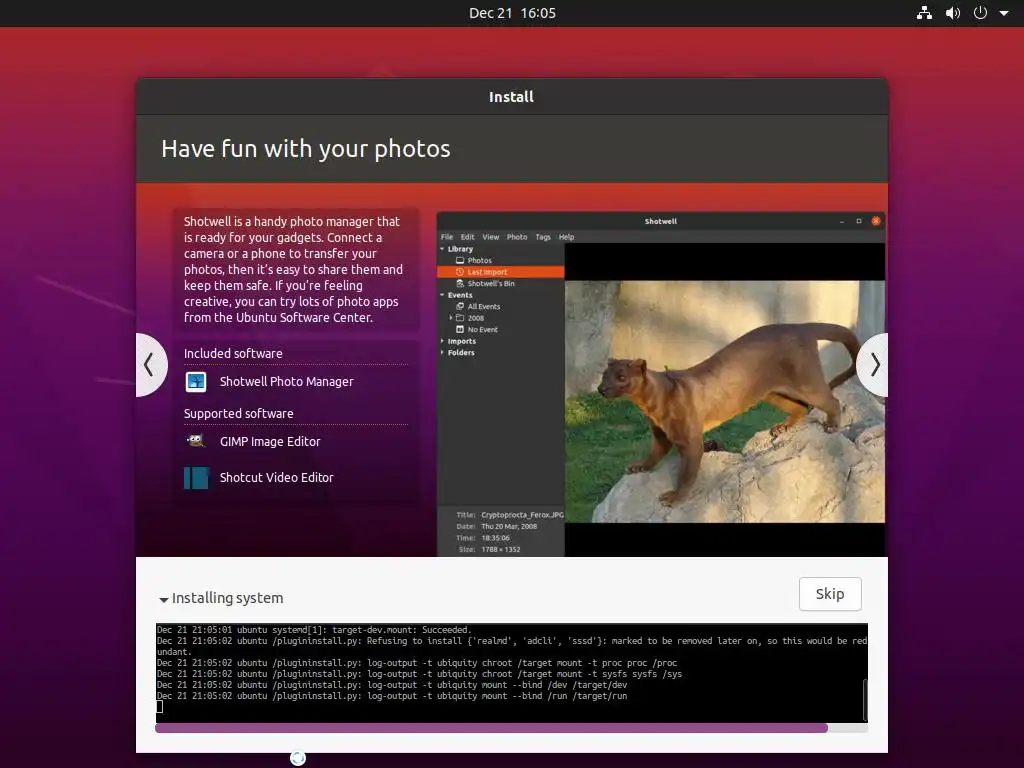
Task: Click the Shotwell Photo Manager icon
Action: [196, 381]
